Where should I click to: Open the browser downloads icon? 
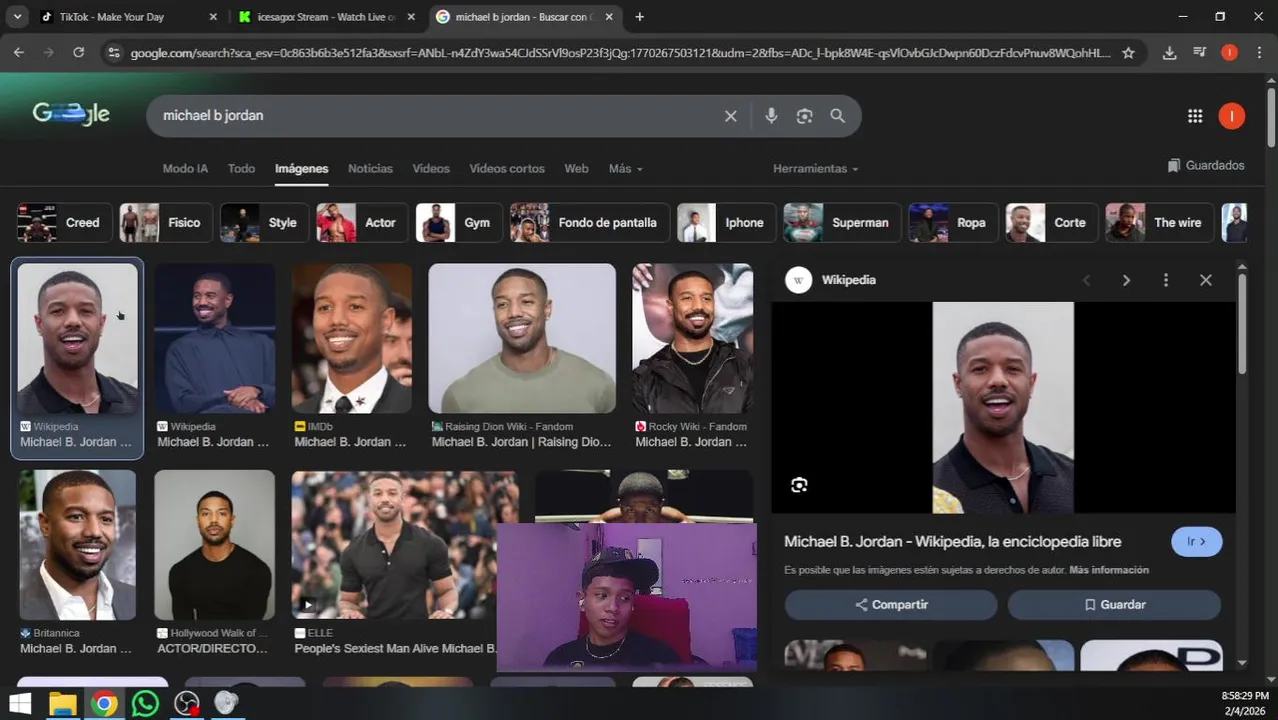click(x=1170, y=53)
